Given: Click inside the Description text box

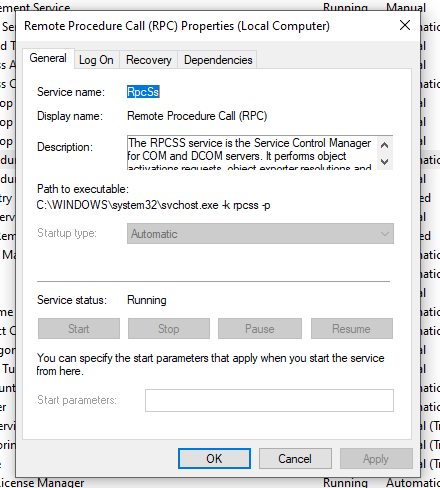Looking at the screenshot, I should click(x=252, y=153).
